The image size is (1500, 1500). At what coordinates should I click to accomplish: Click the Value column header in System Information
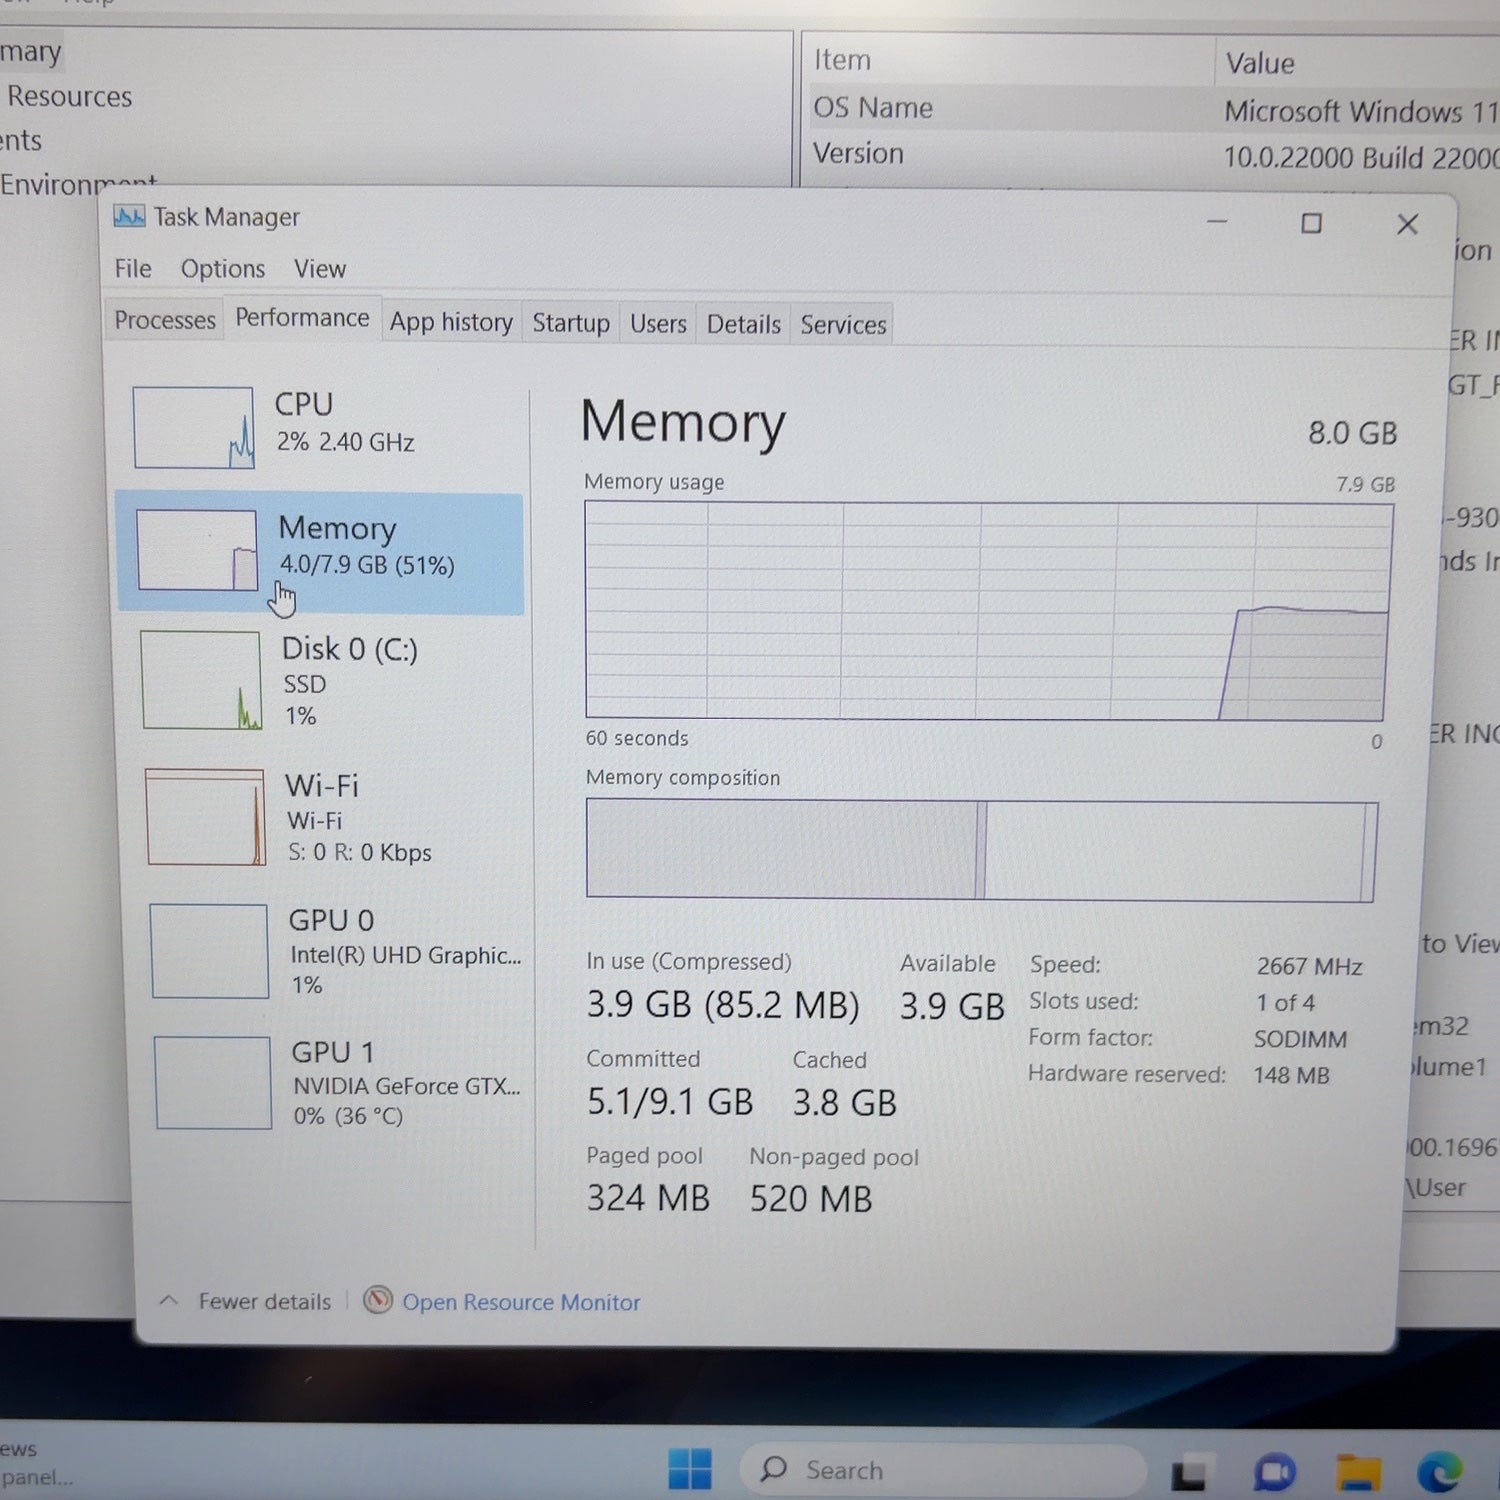(x=1358, y=63)
